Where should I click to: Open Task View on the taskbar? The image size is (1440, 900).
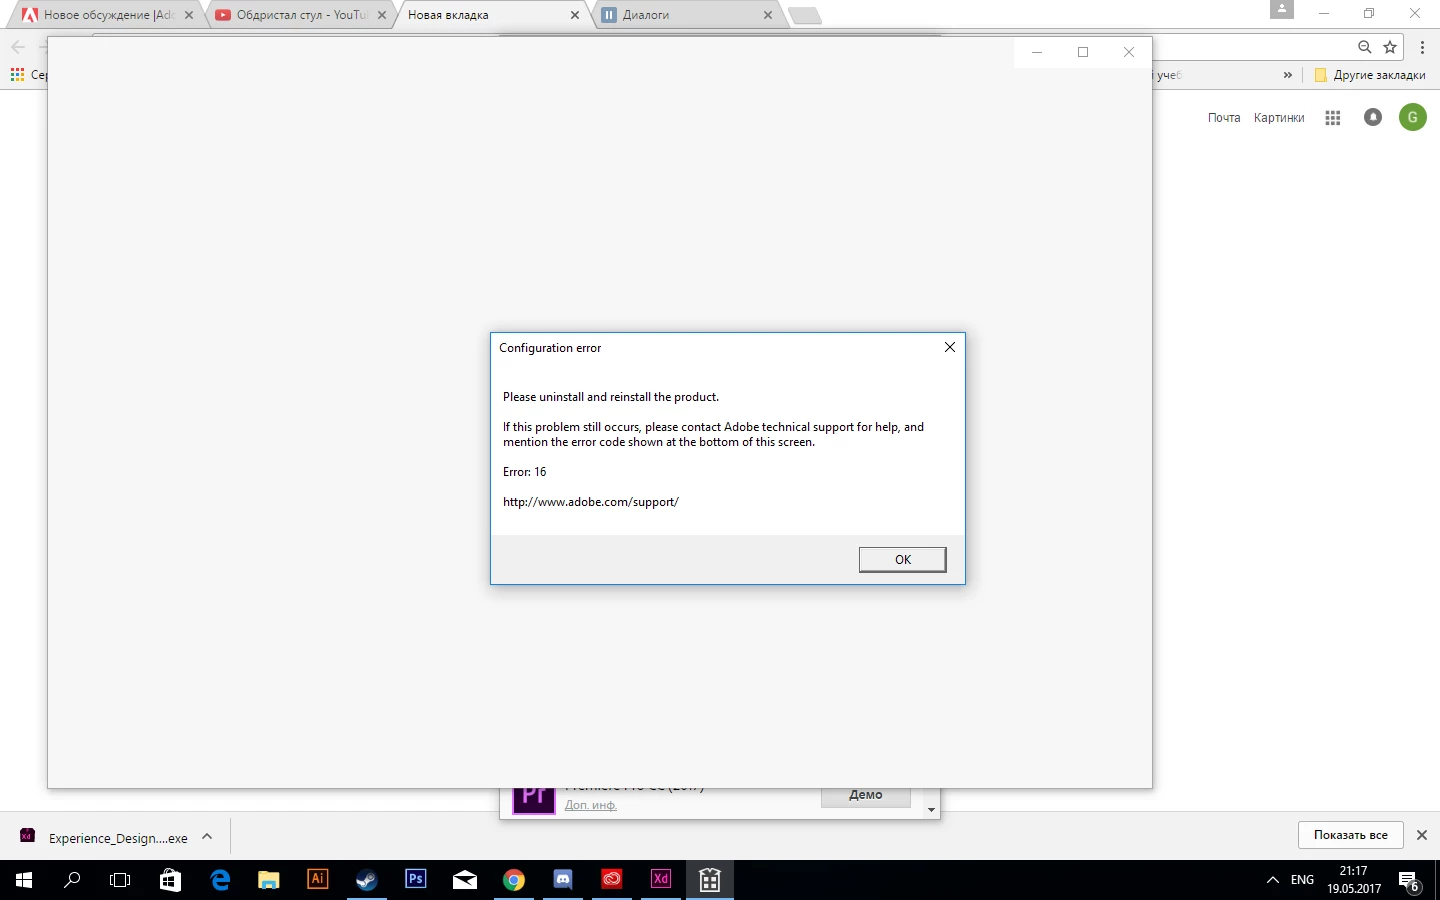tap(120, 880)
